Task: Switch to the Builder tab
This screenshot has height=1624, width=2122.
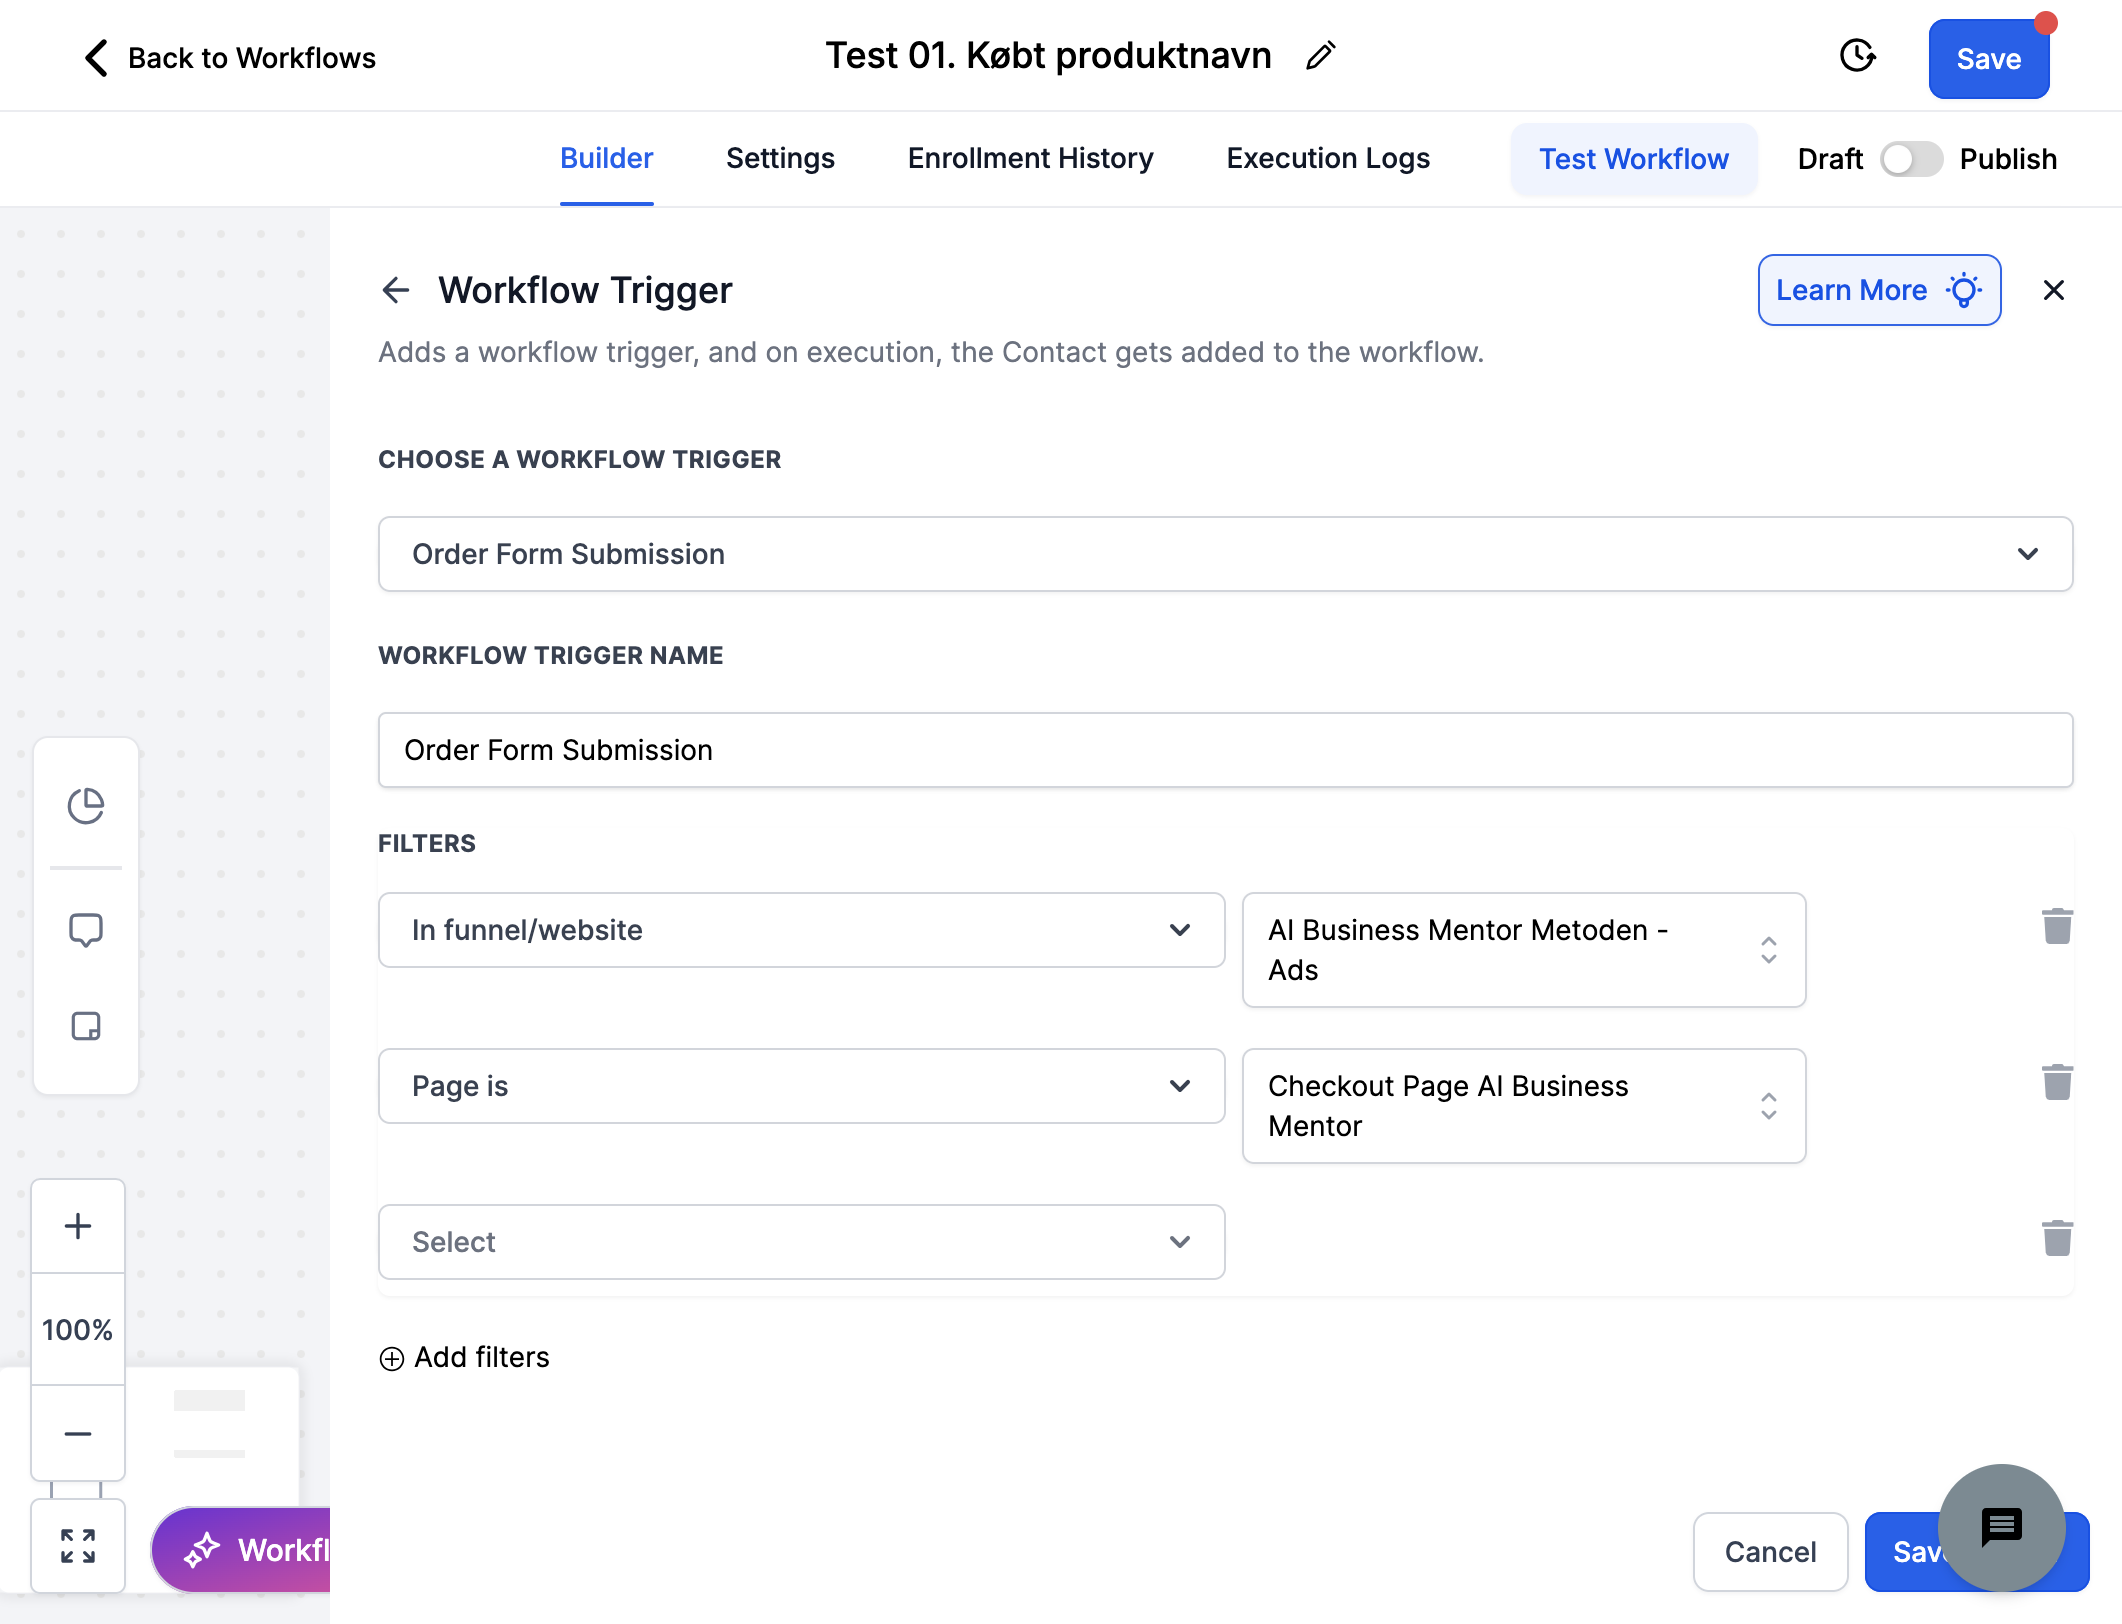Action: (x=606, y=159)
